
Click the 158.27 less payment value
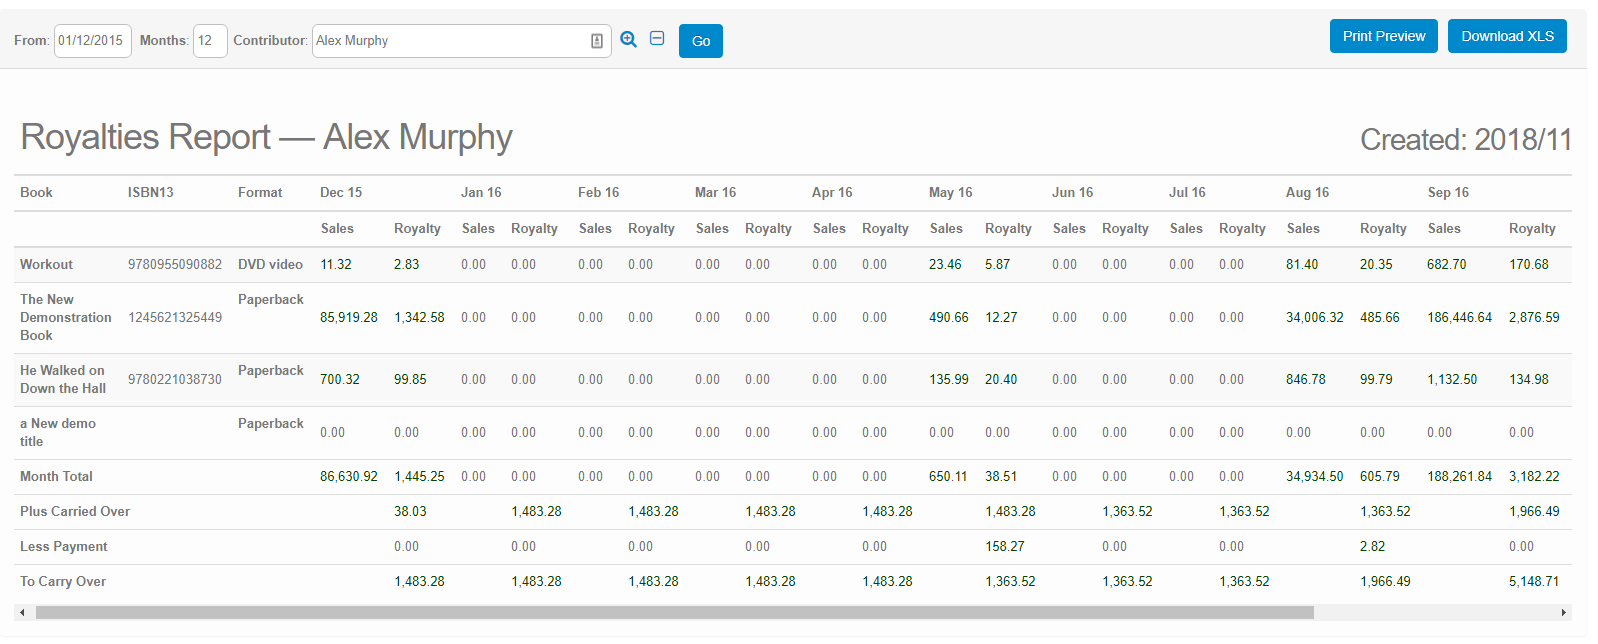[1005, 546]
